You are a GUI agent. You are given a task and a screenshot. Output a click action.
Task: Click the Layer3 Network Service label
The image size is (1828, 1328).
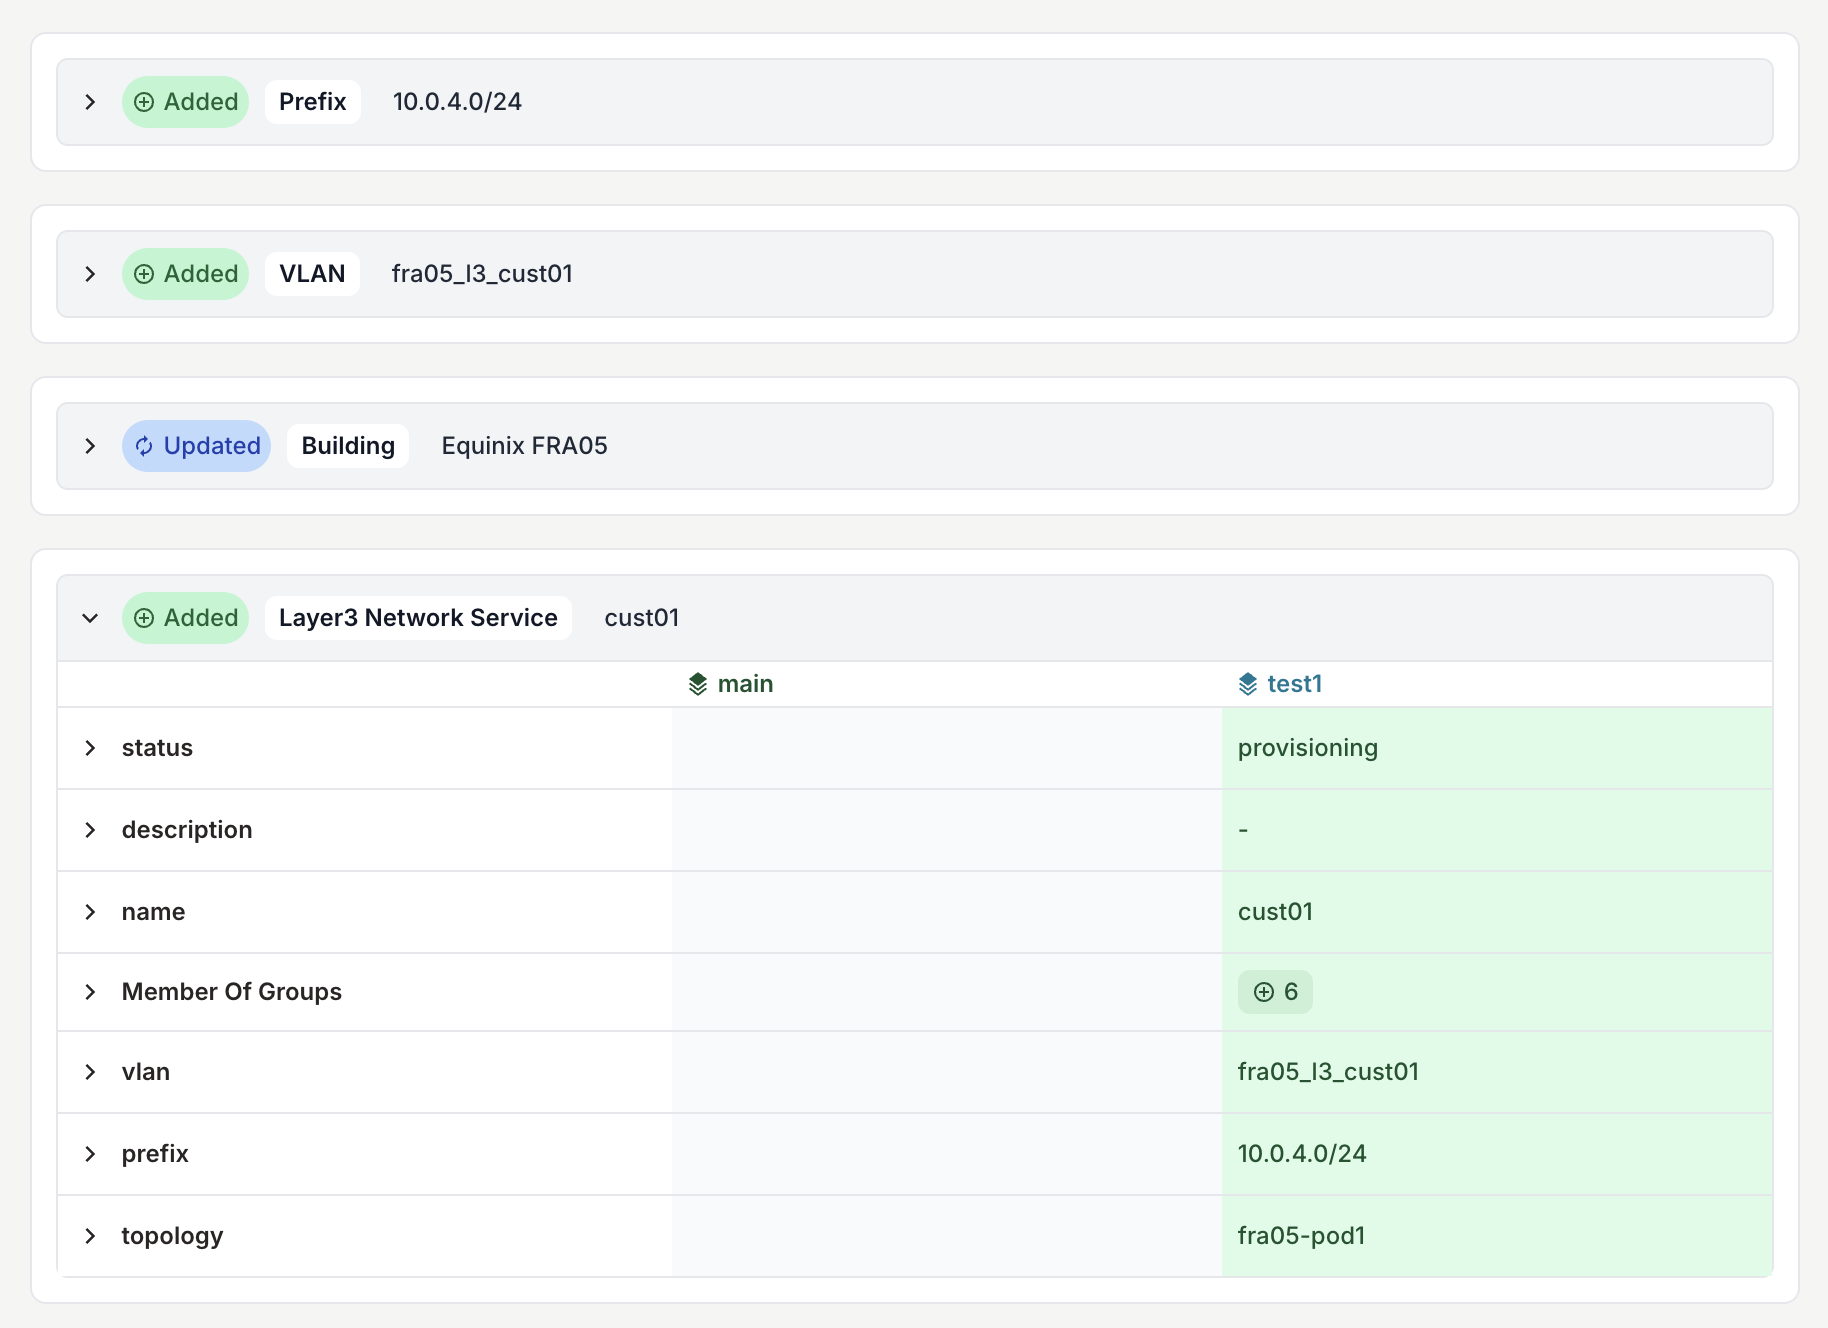click(x=418, y=618)
